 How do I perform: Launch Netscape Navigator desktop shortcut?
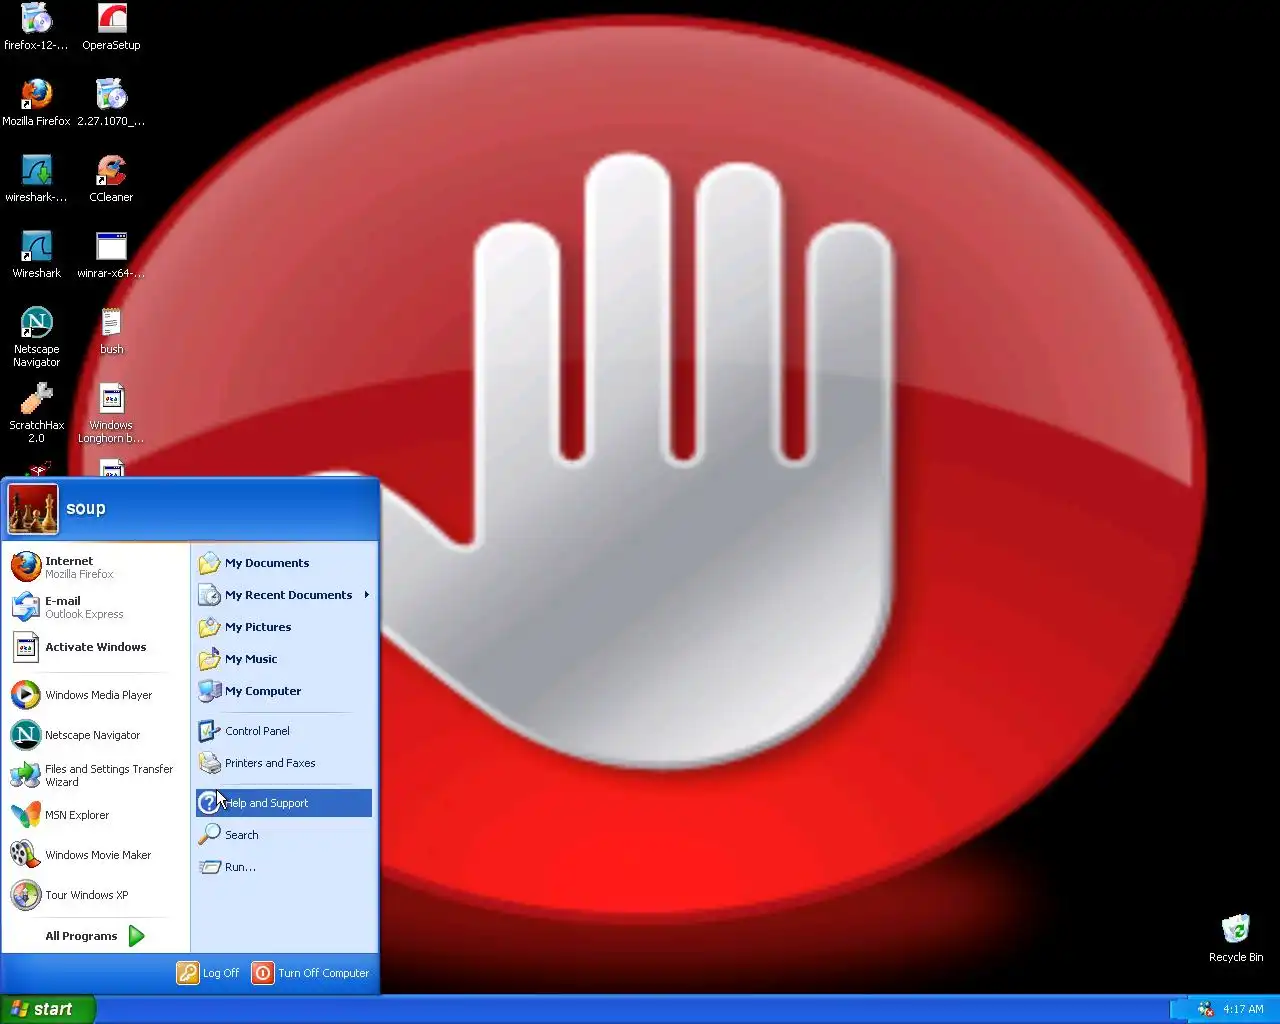click(x=36, y=337)
